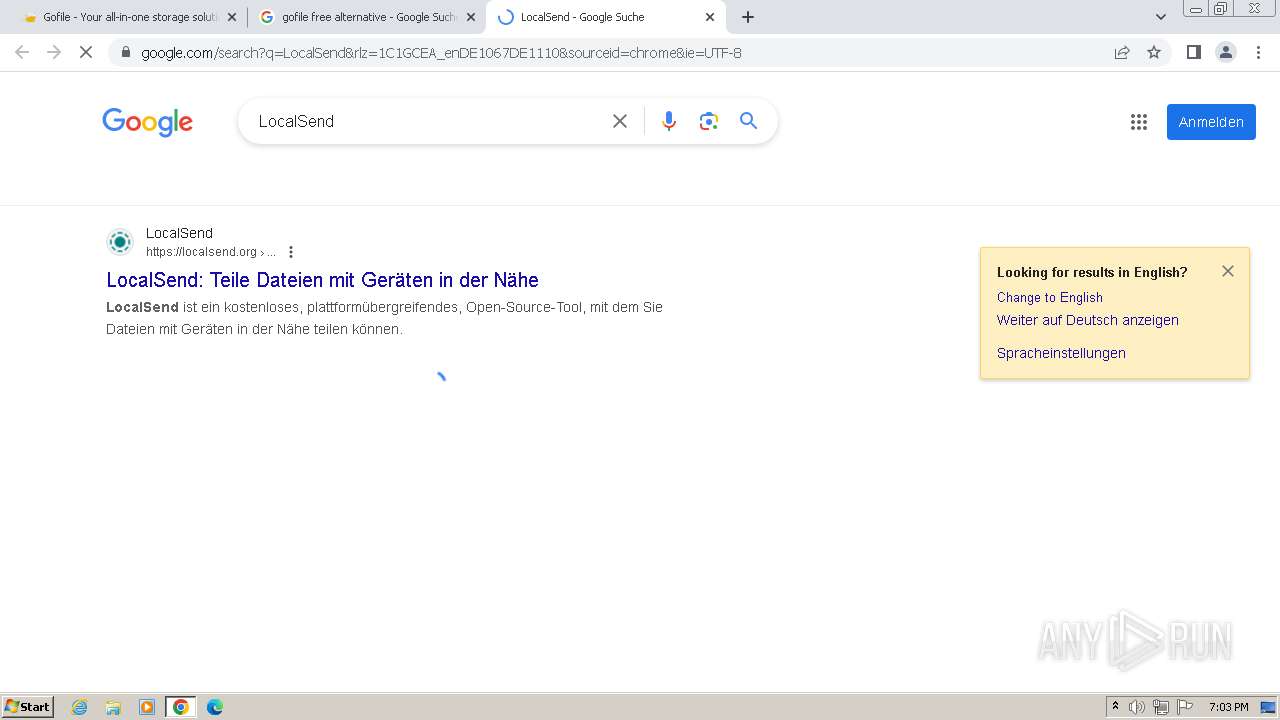Open the LocalSend: Teile Dateien result link
Viewport: 1280px width, 720px height.
point(322,280)
